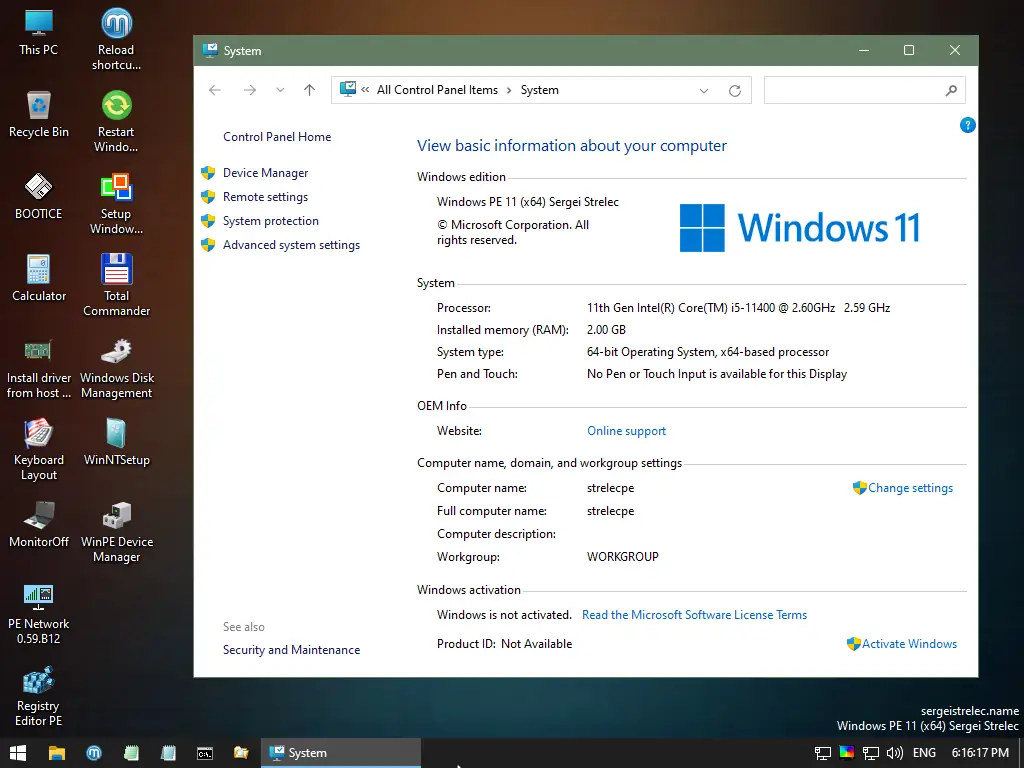The width and height of the screenshot is (1024, 768).
Task: Select MonitorOff desktop icon
Action: tap(39, 525)
